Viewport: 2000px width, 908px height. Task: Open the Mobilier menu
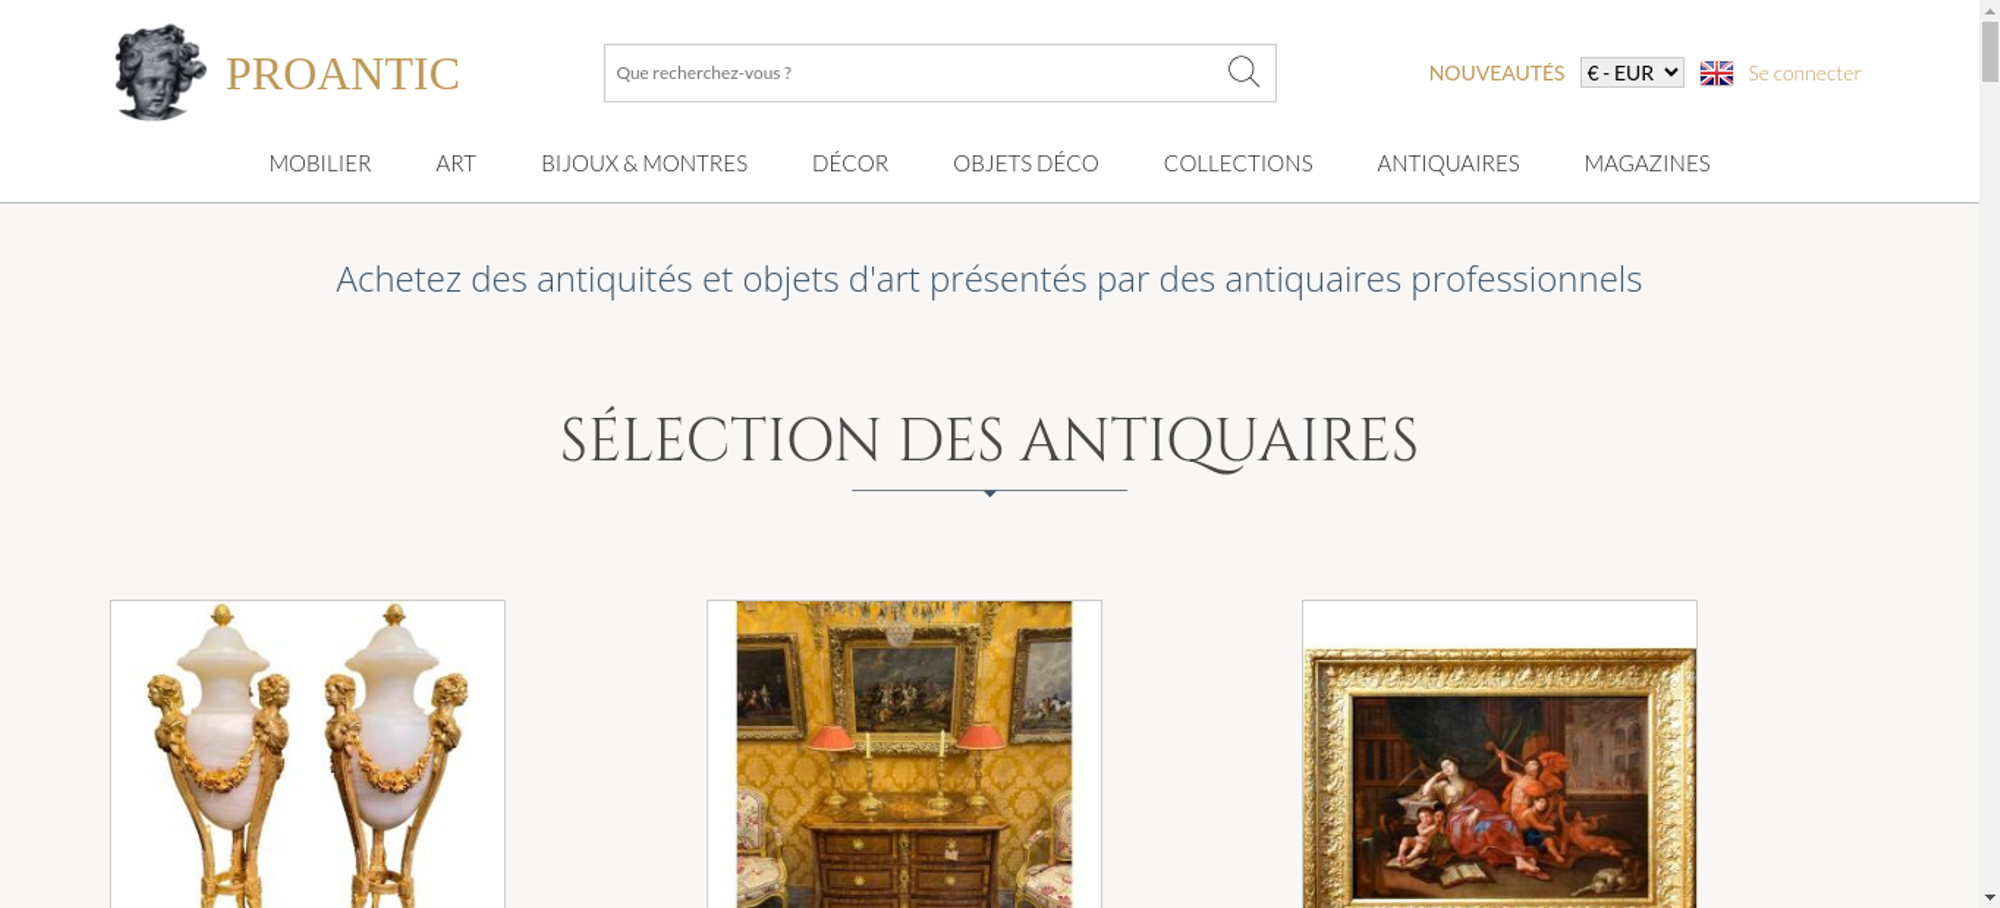(x=320, y=163)
